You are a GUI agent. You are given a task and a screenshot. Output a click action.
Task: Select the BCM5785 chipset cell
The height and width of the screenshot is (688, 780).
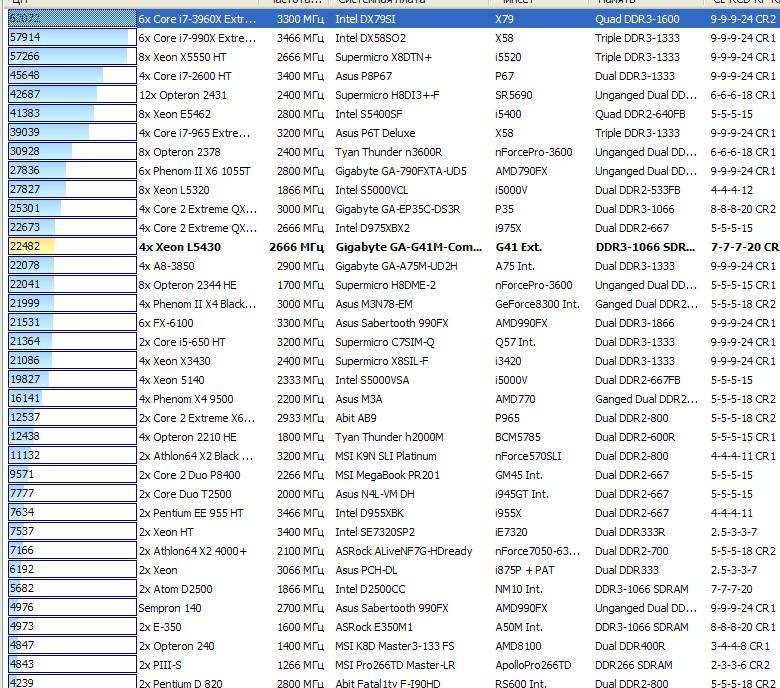click(x=518, y=437)
